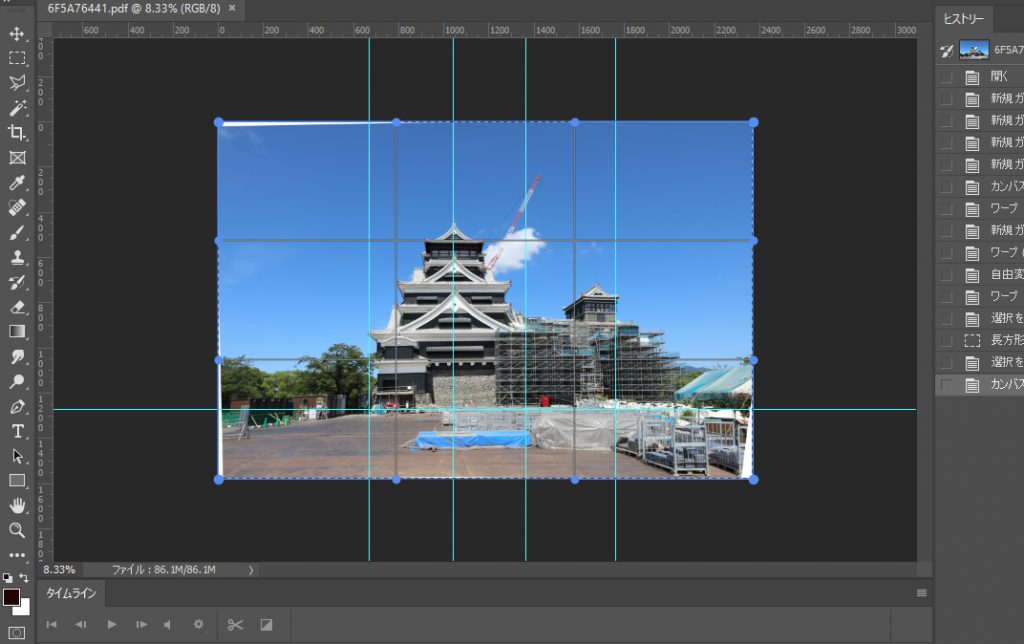Select the Clone Stamp tool

tap(17, 257)
